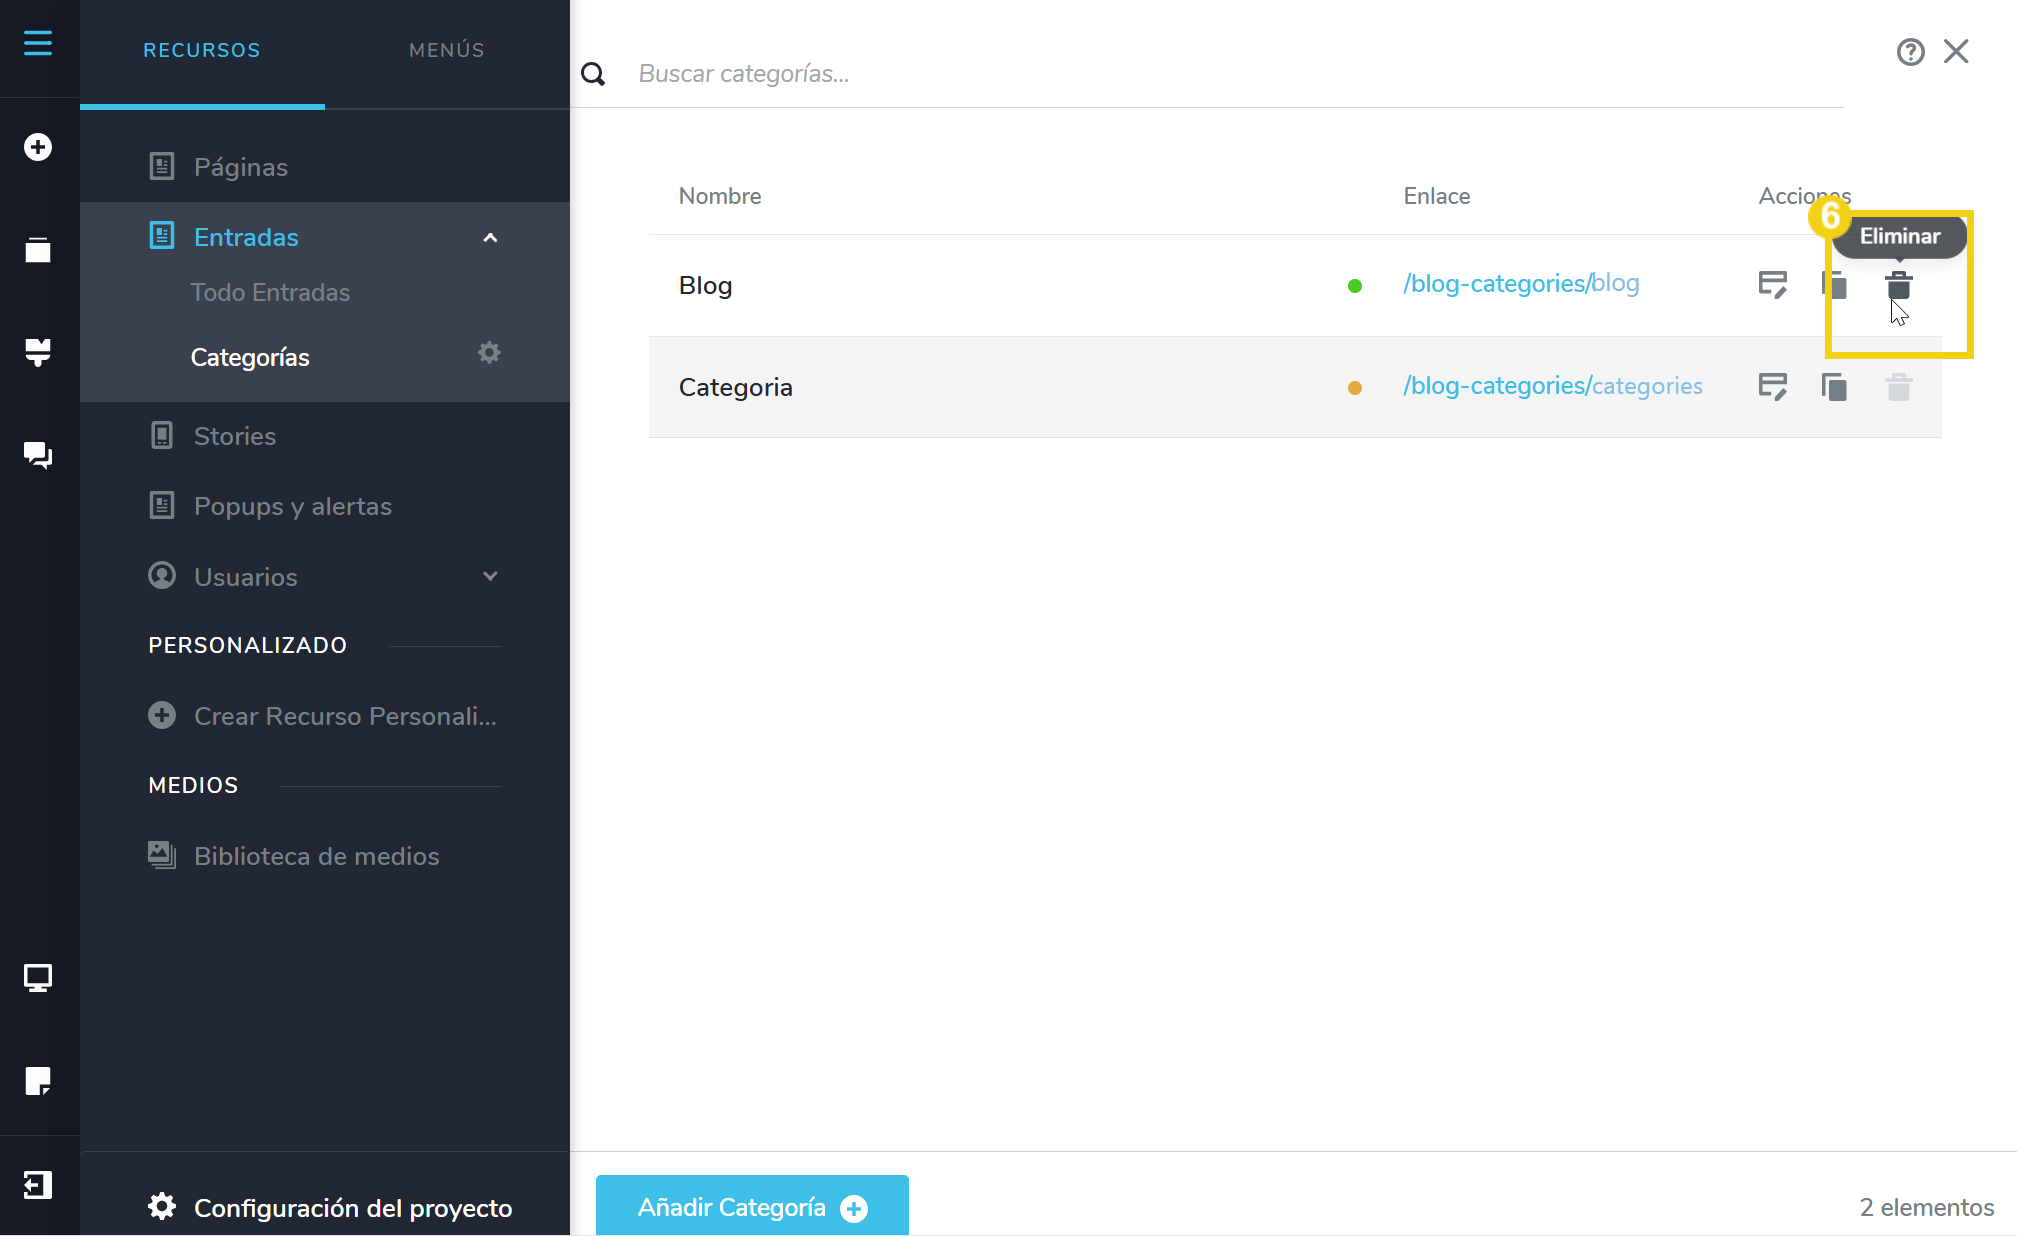
Task: Click the exit project icon
Action: click(x=38, y=1185)
